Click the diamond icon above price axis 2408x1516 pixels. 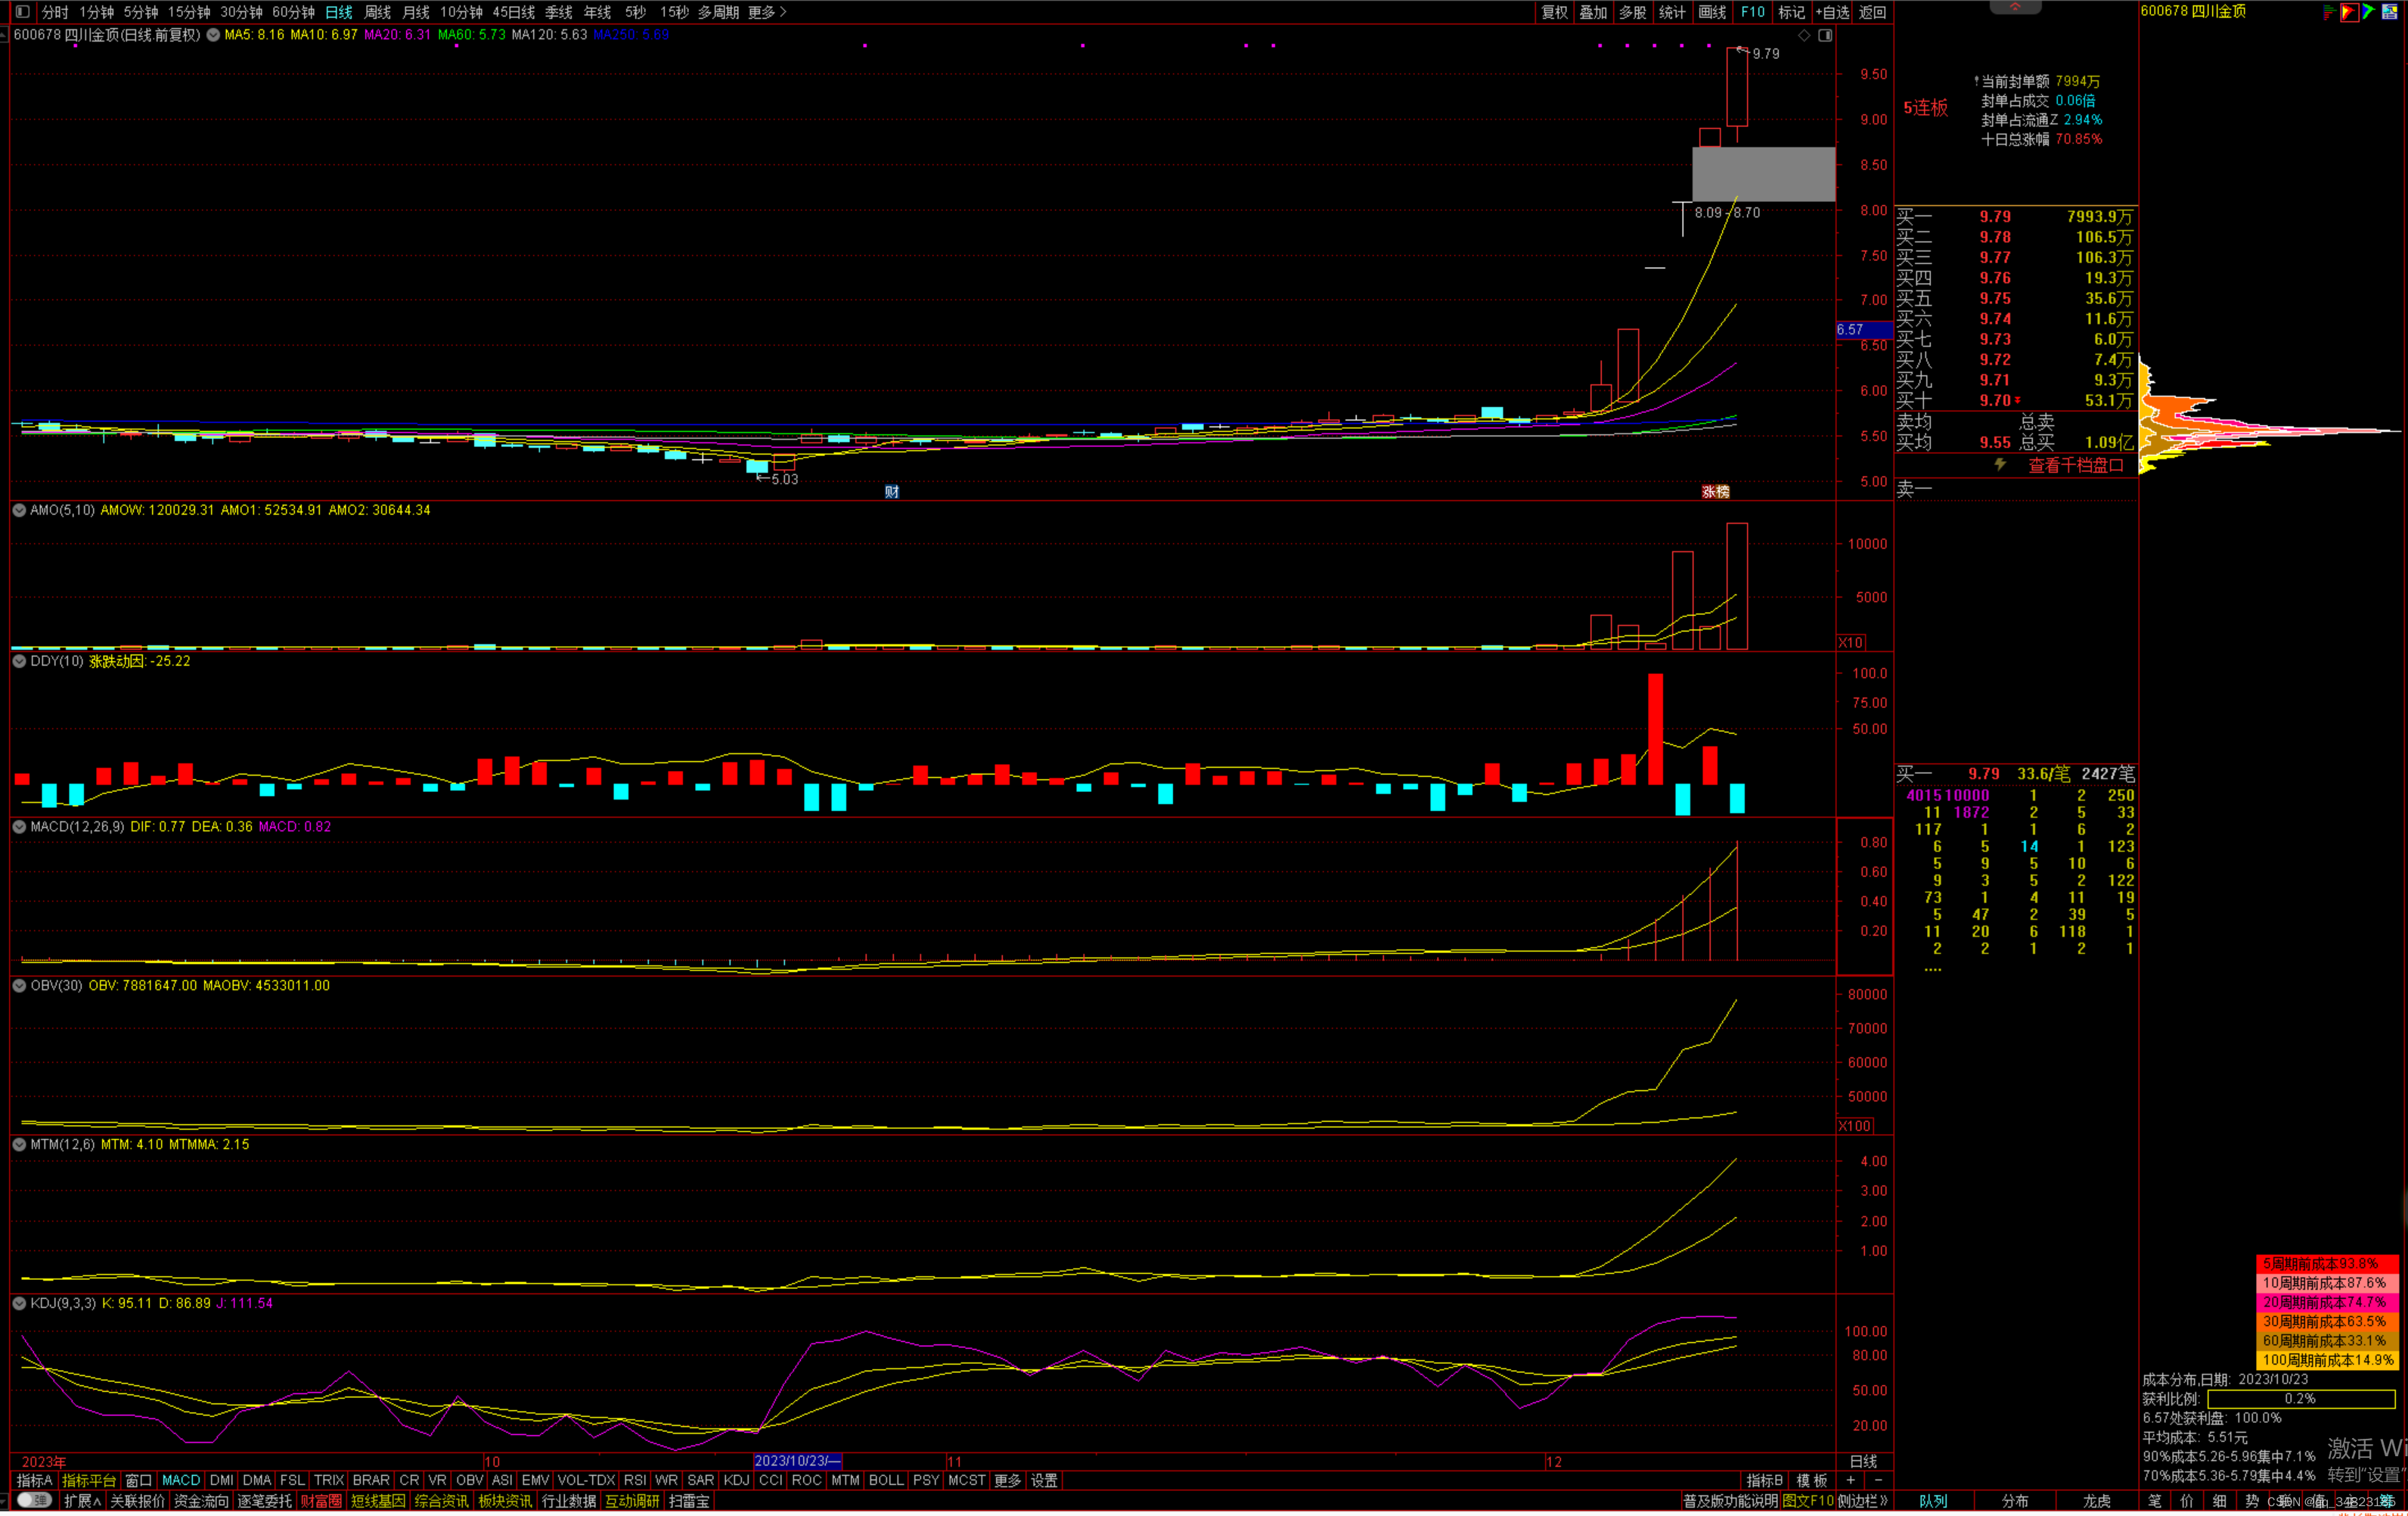(x=1804, y=35)
